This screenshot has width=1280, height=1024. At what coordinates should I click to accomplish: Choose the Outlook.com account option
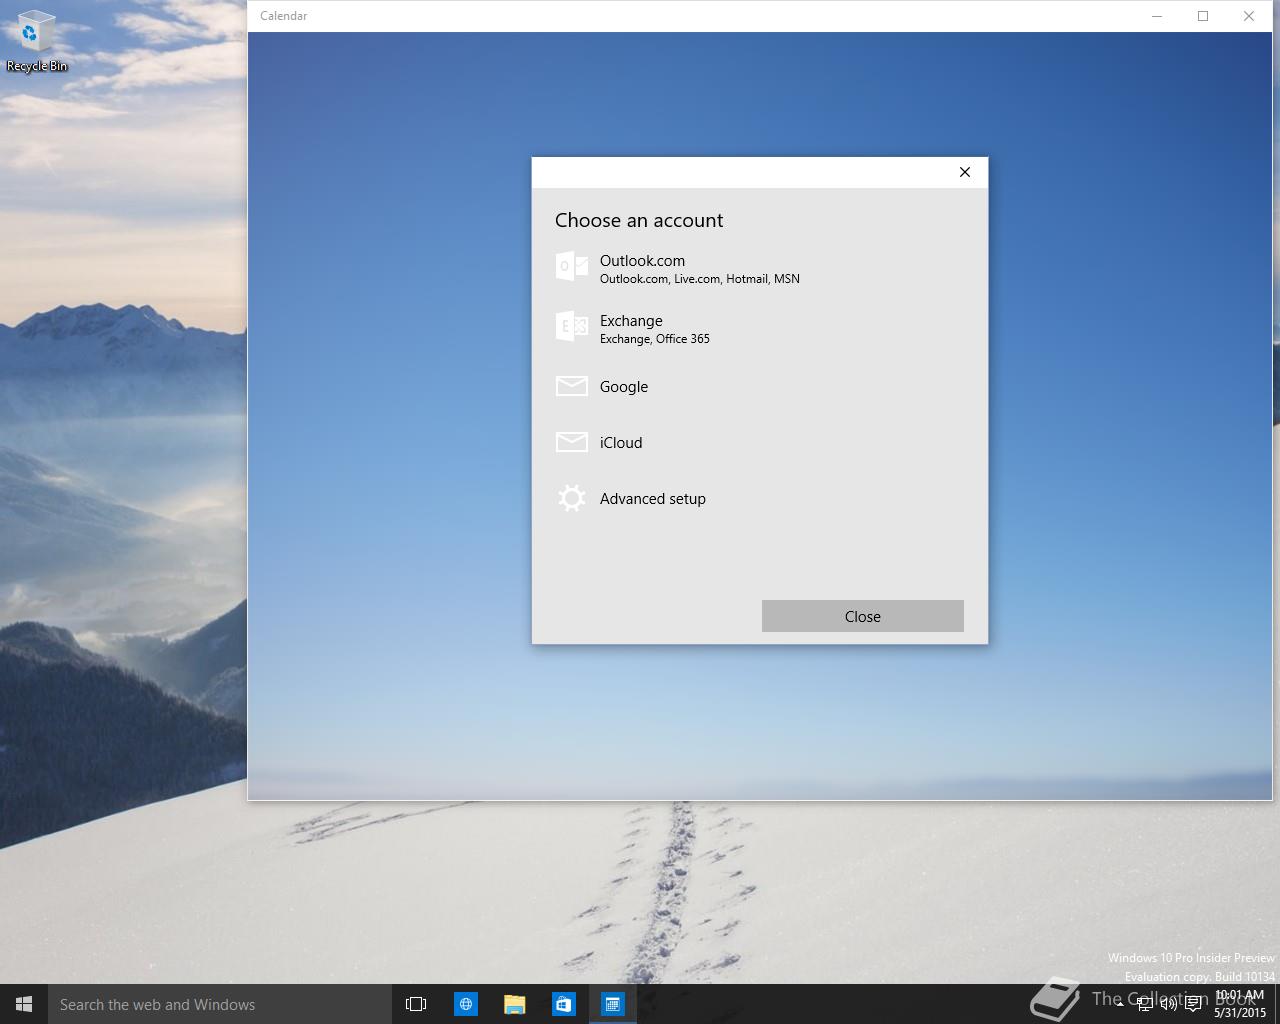pos(760,268)
